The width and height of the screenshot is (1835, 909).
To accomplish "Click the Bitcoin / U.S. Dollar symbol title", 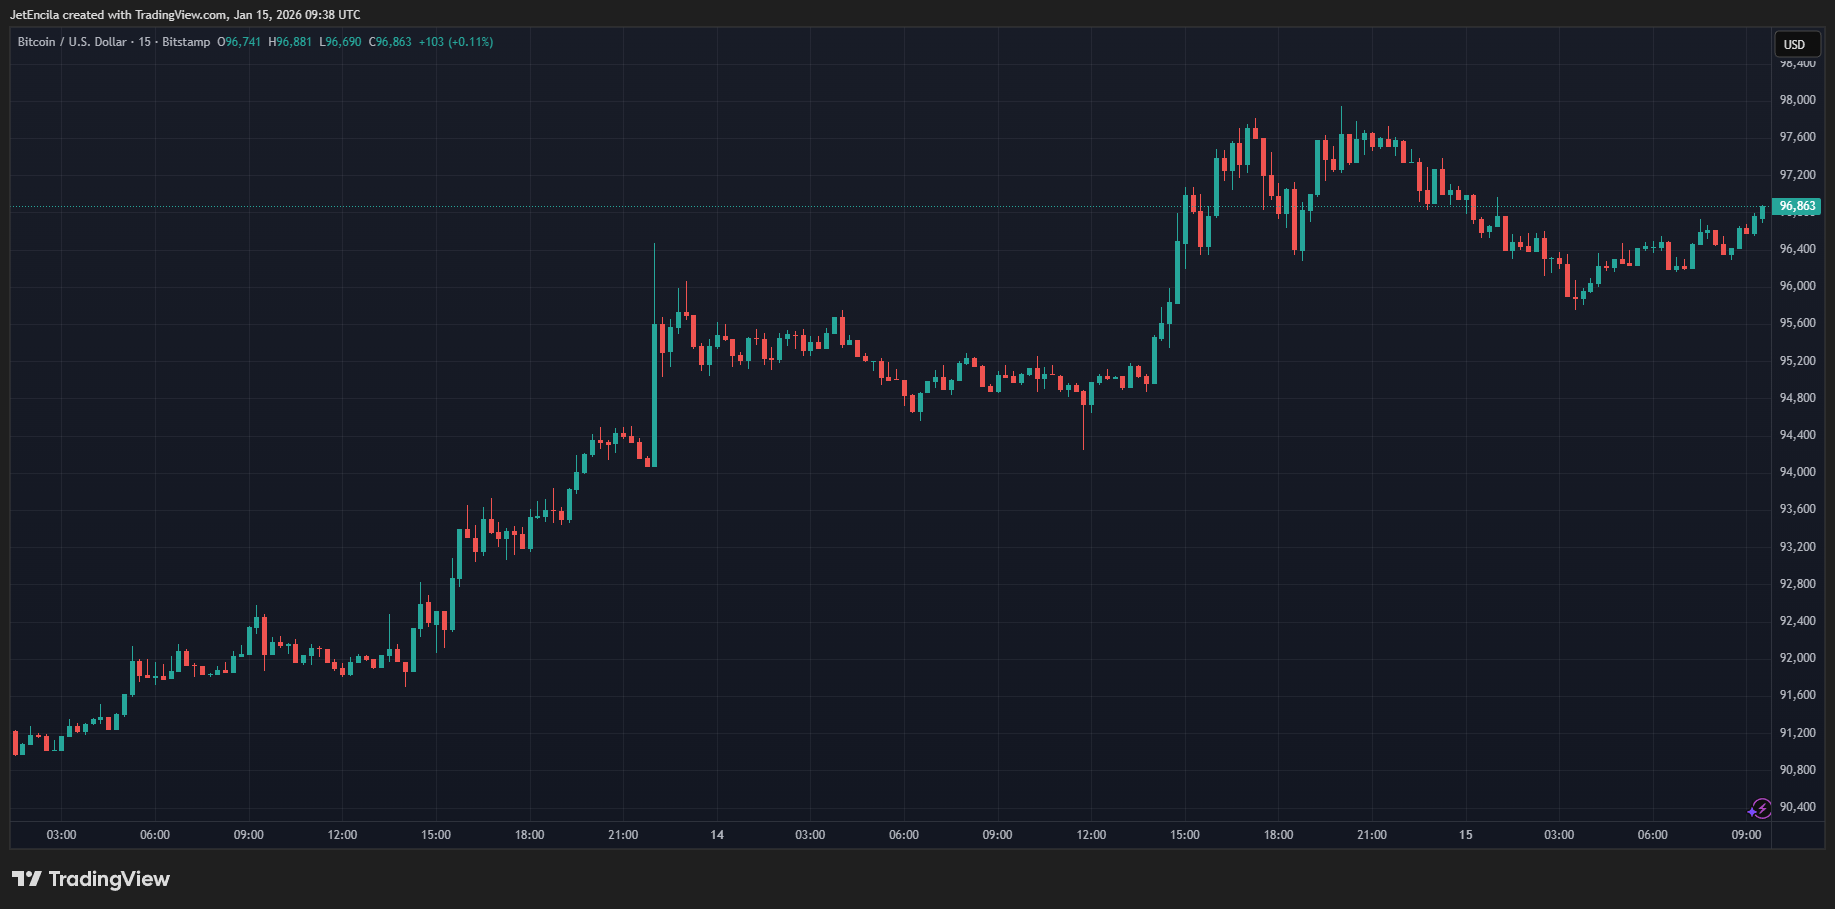I will 72,42.
